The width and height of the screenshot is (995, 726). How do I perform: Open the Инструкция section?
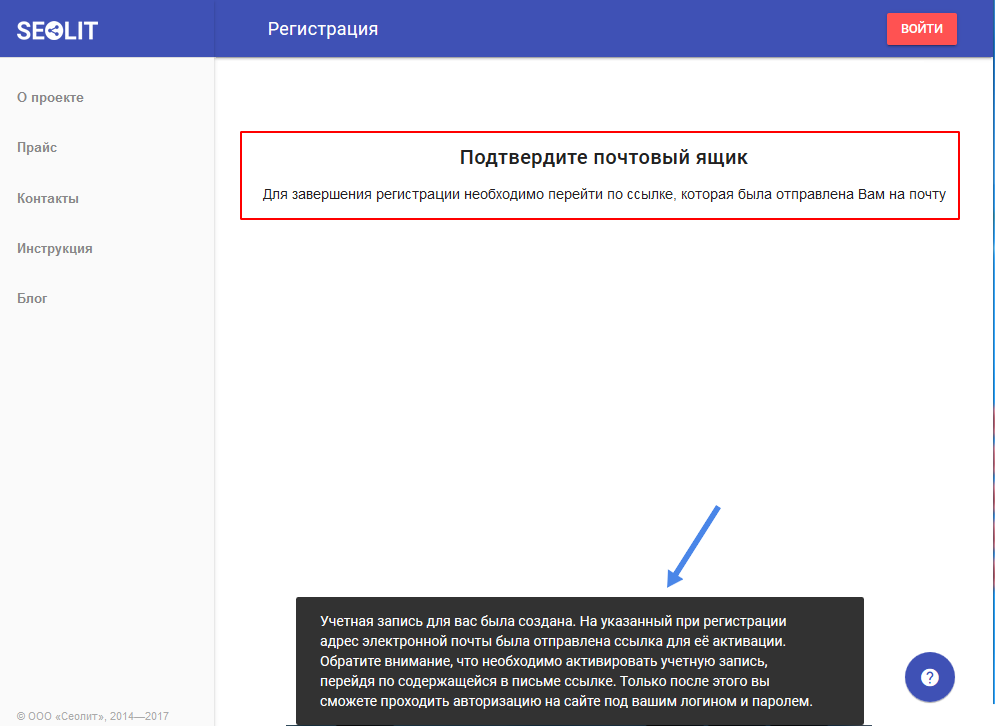pos(55,248)
